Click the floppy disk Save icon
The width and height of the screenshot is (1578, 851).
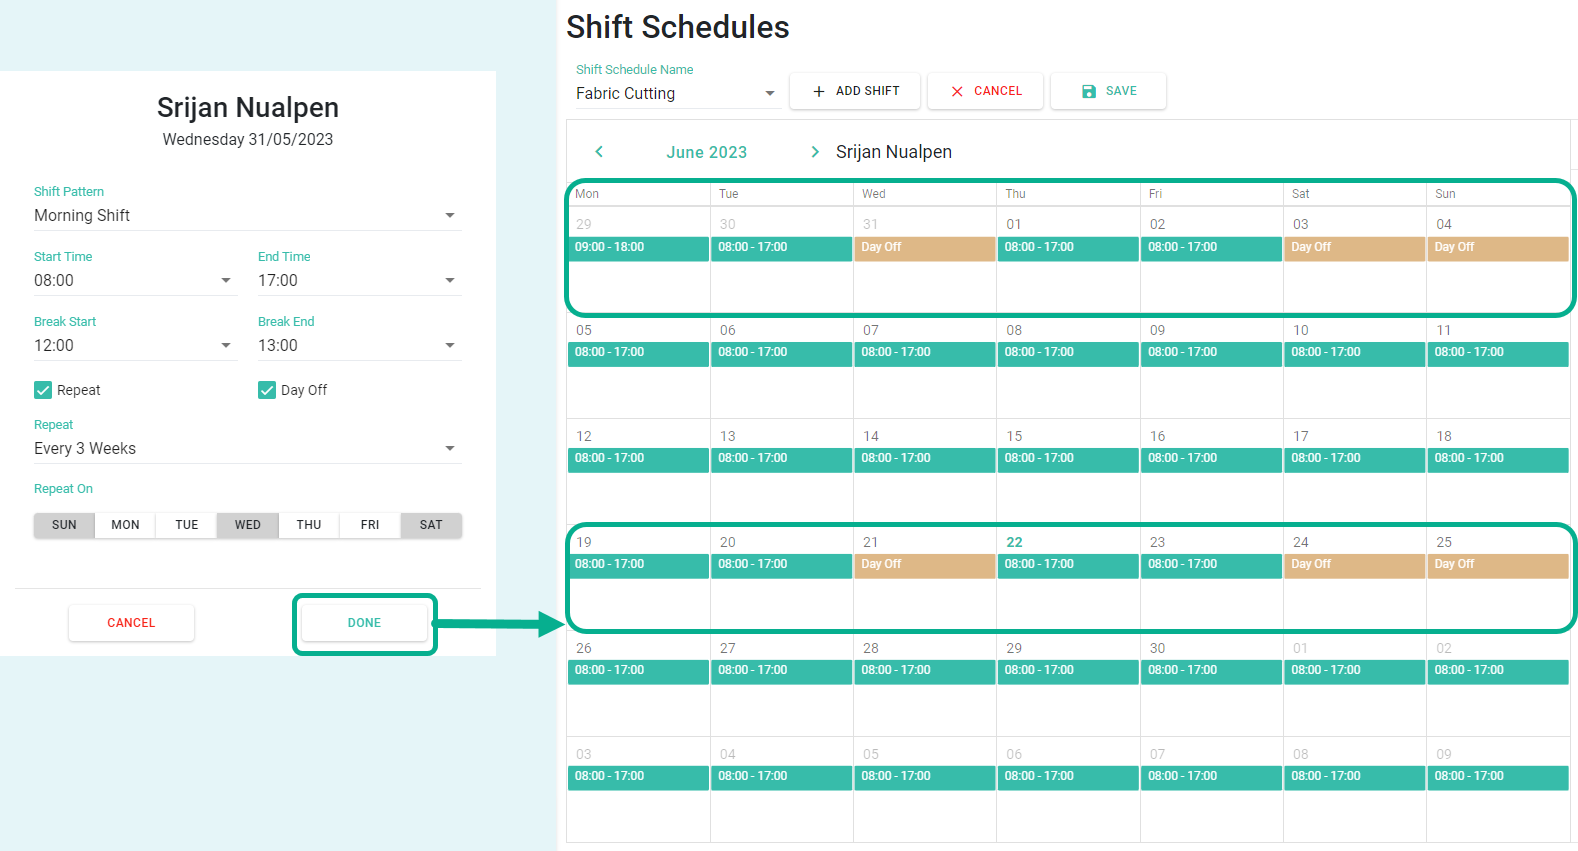pyautogui.click(x=1089, y=91)
